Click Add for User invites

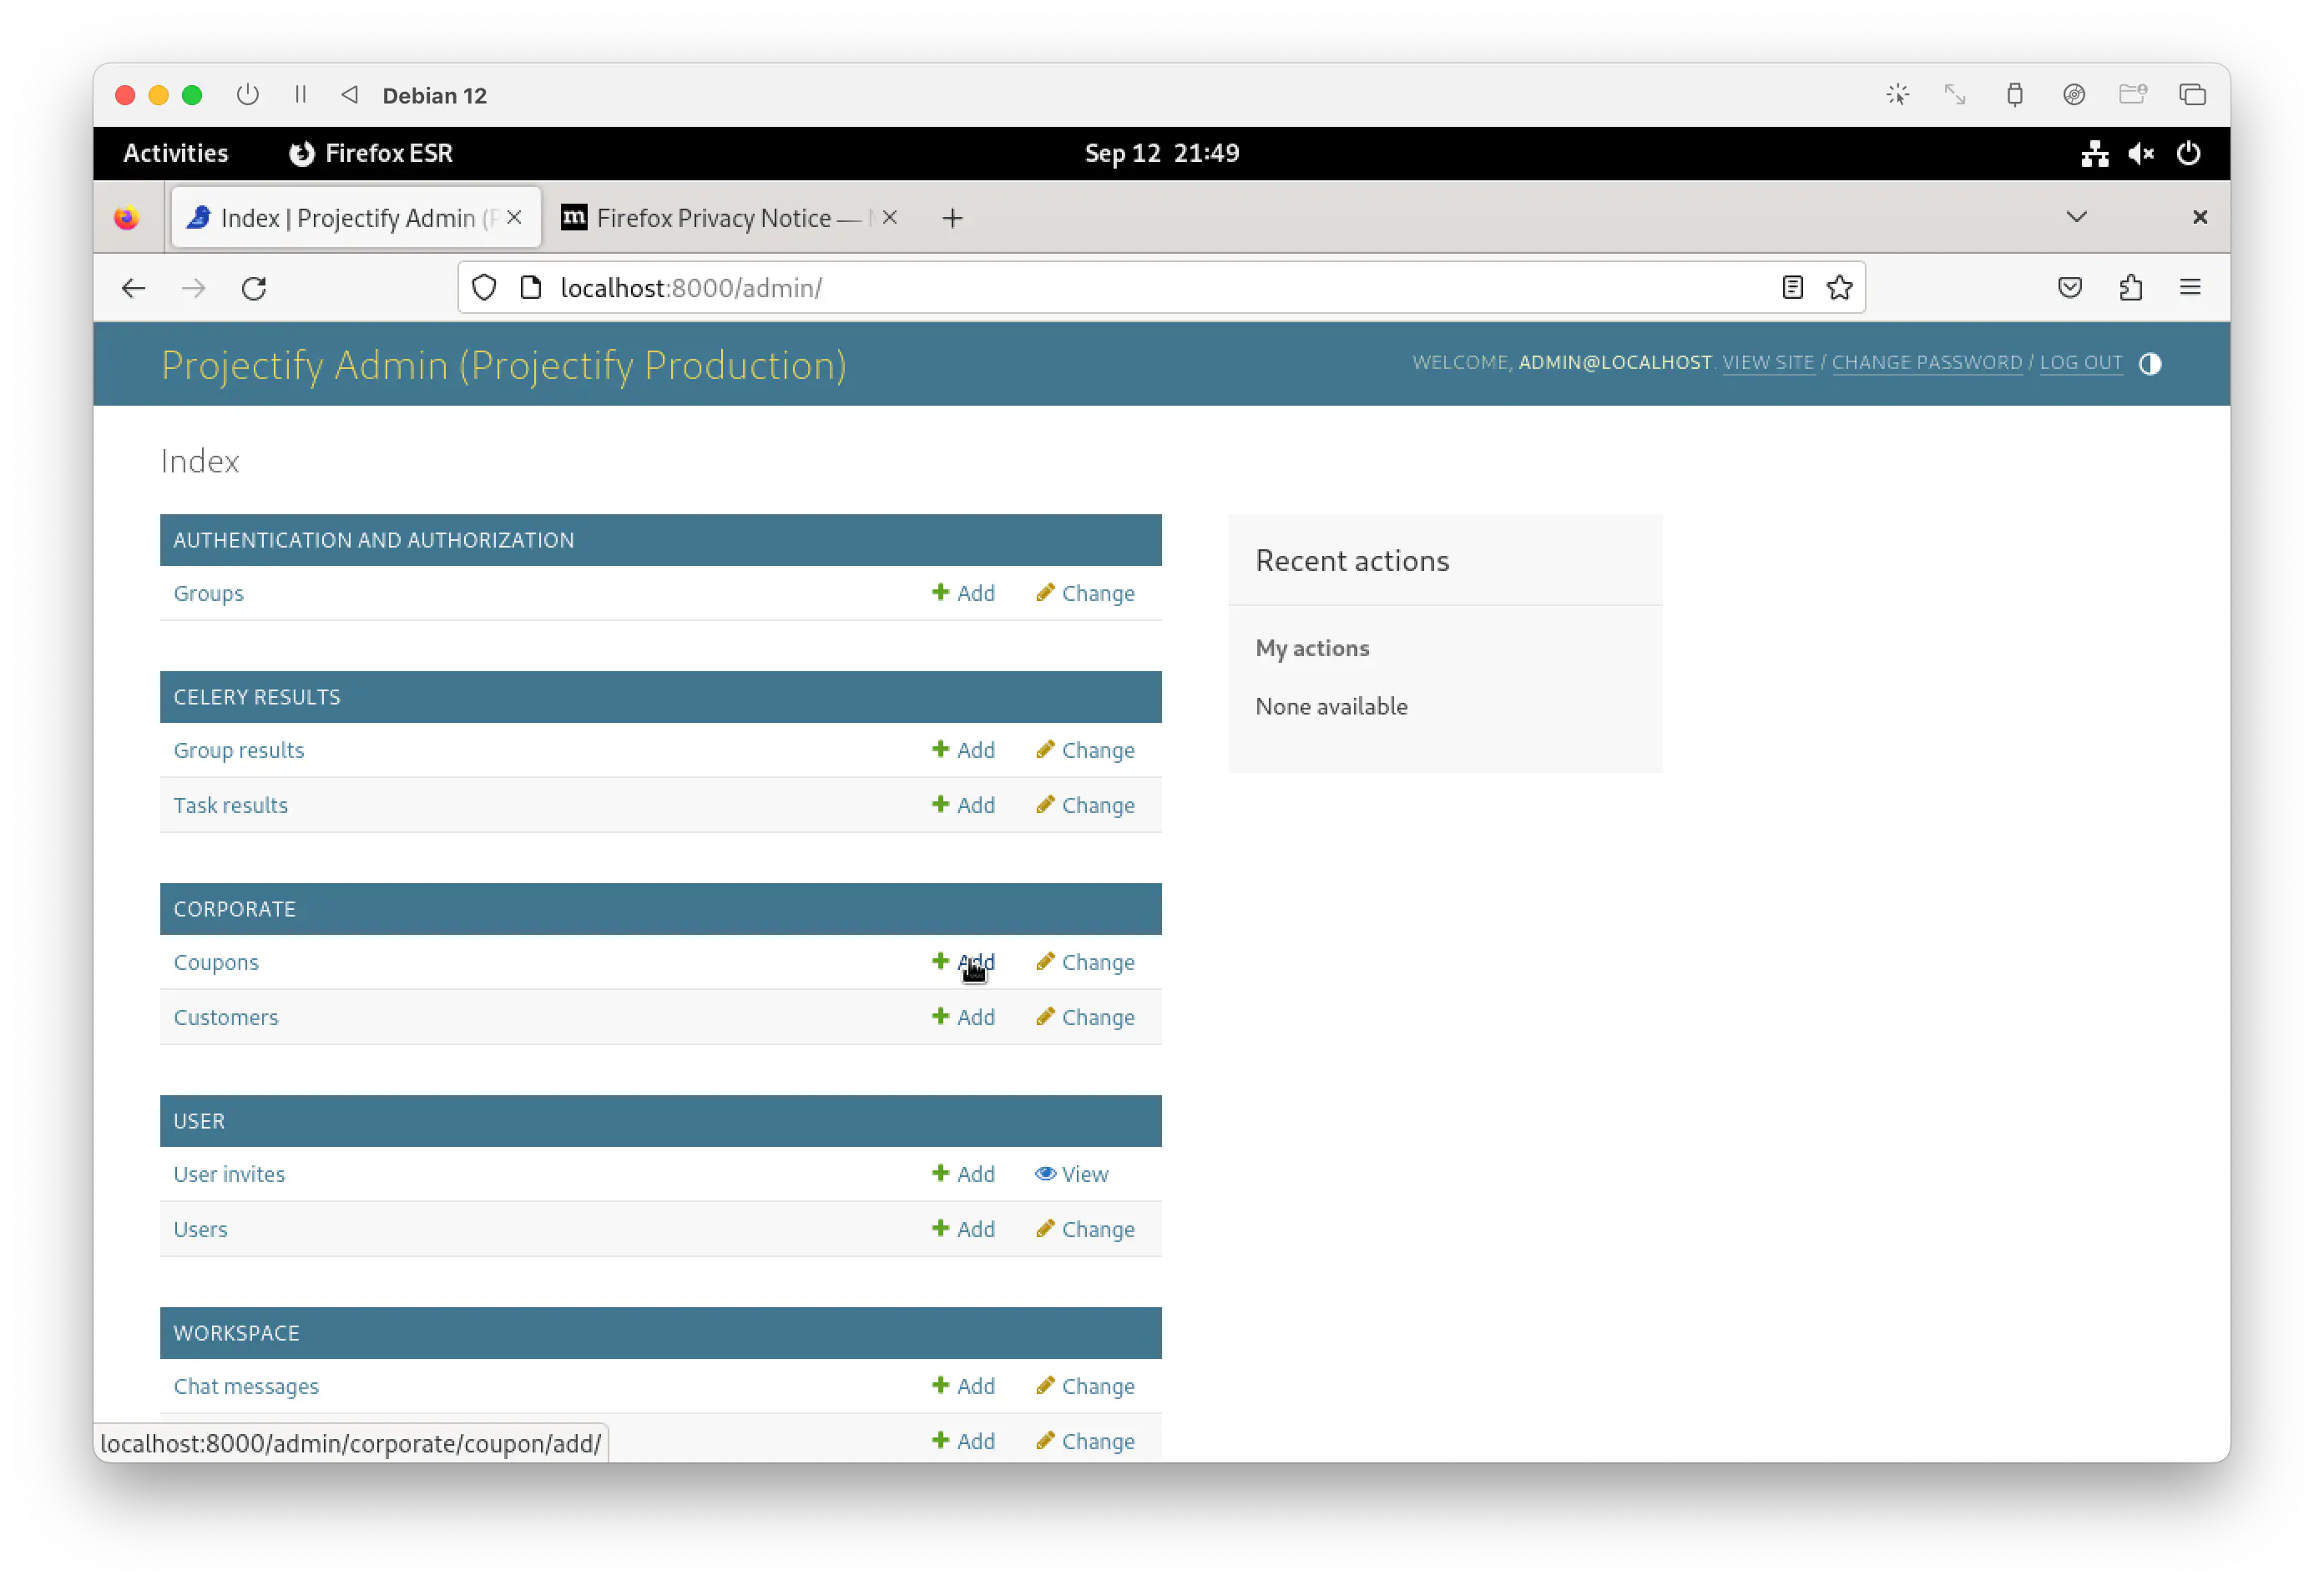(x=963, y=1174)
